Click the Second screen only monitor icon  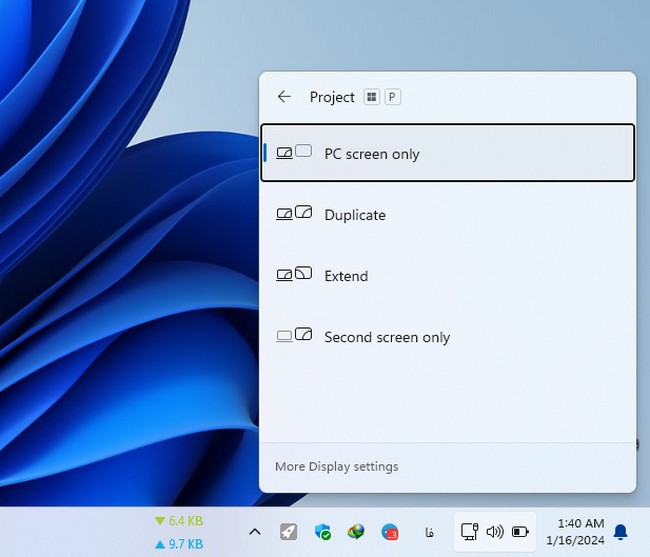(x=294, y=335)
